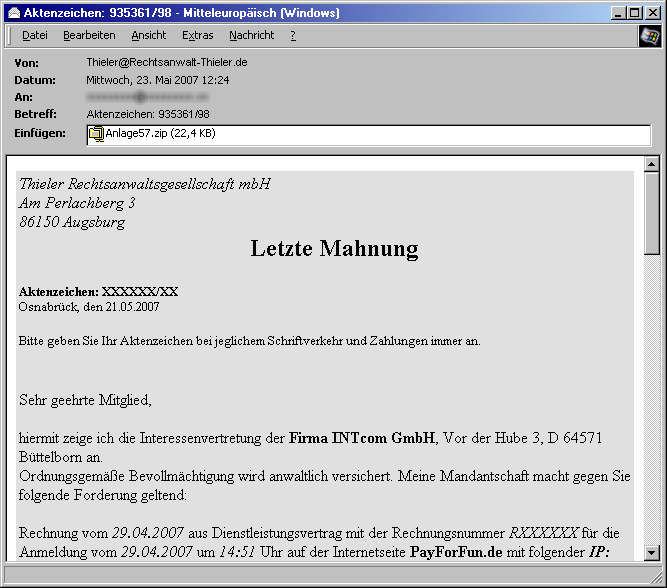
Task: Click the vertical scrollbar thumb
Action: 652,213
